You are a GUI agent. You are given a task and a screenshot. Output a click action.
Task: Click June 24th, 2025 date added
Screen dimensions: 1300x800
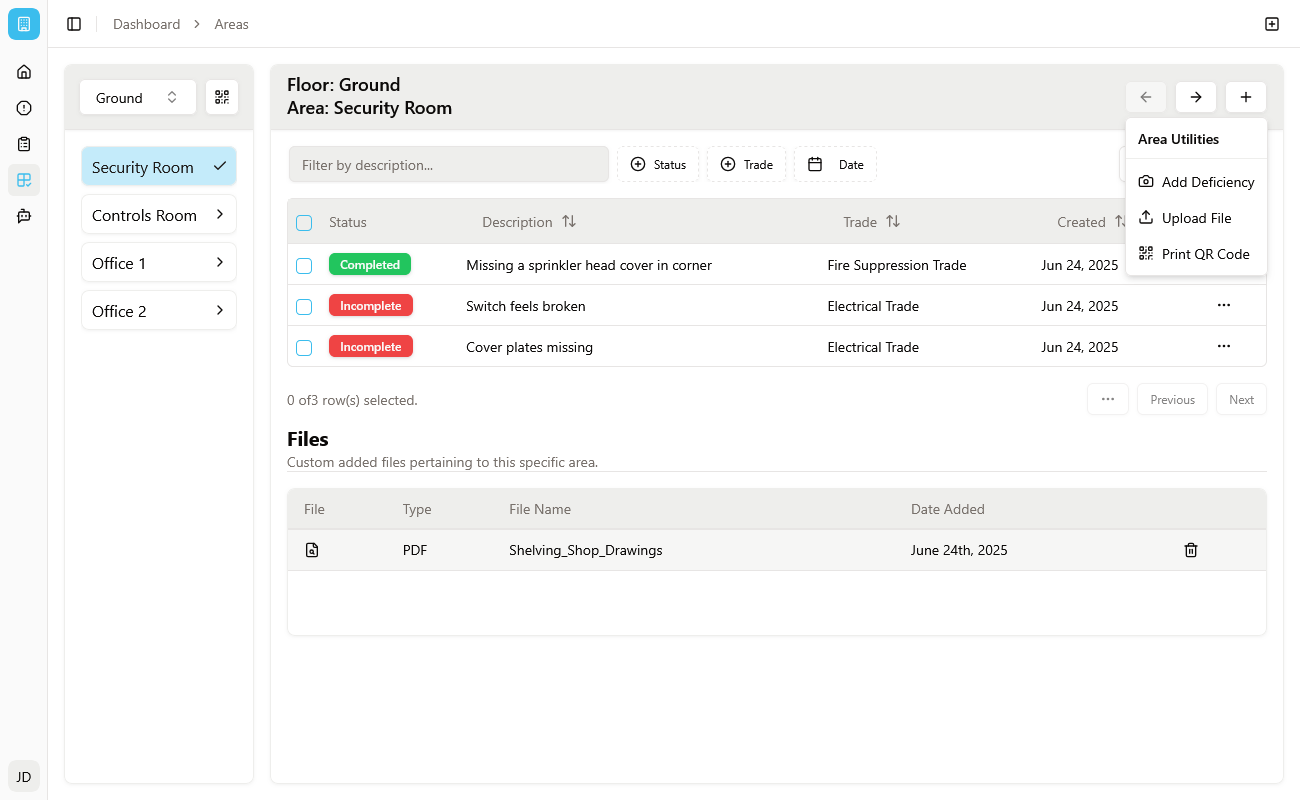click(959, 550)
